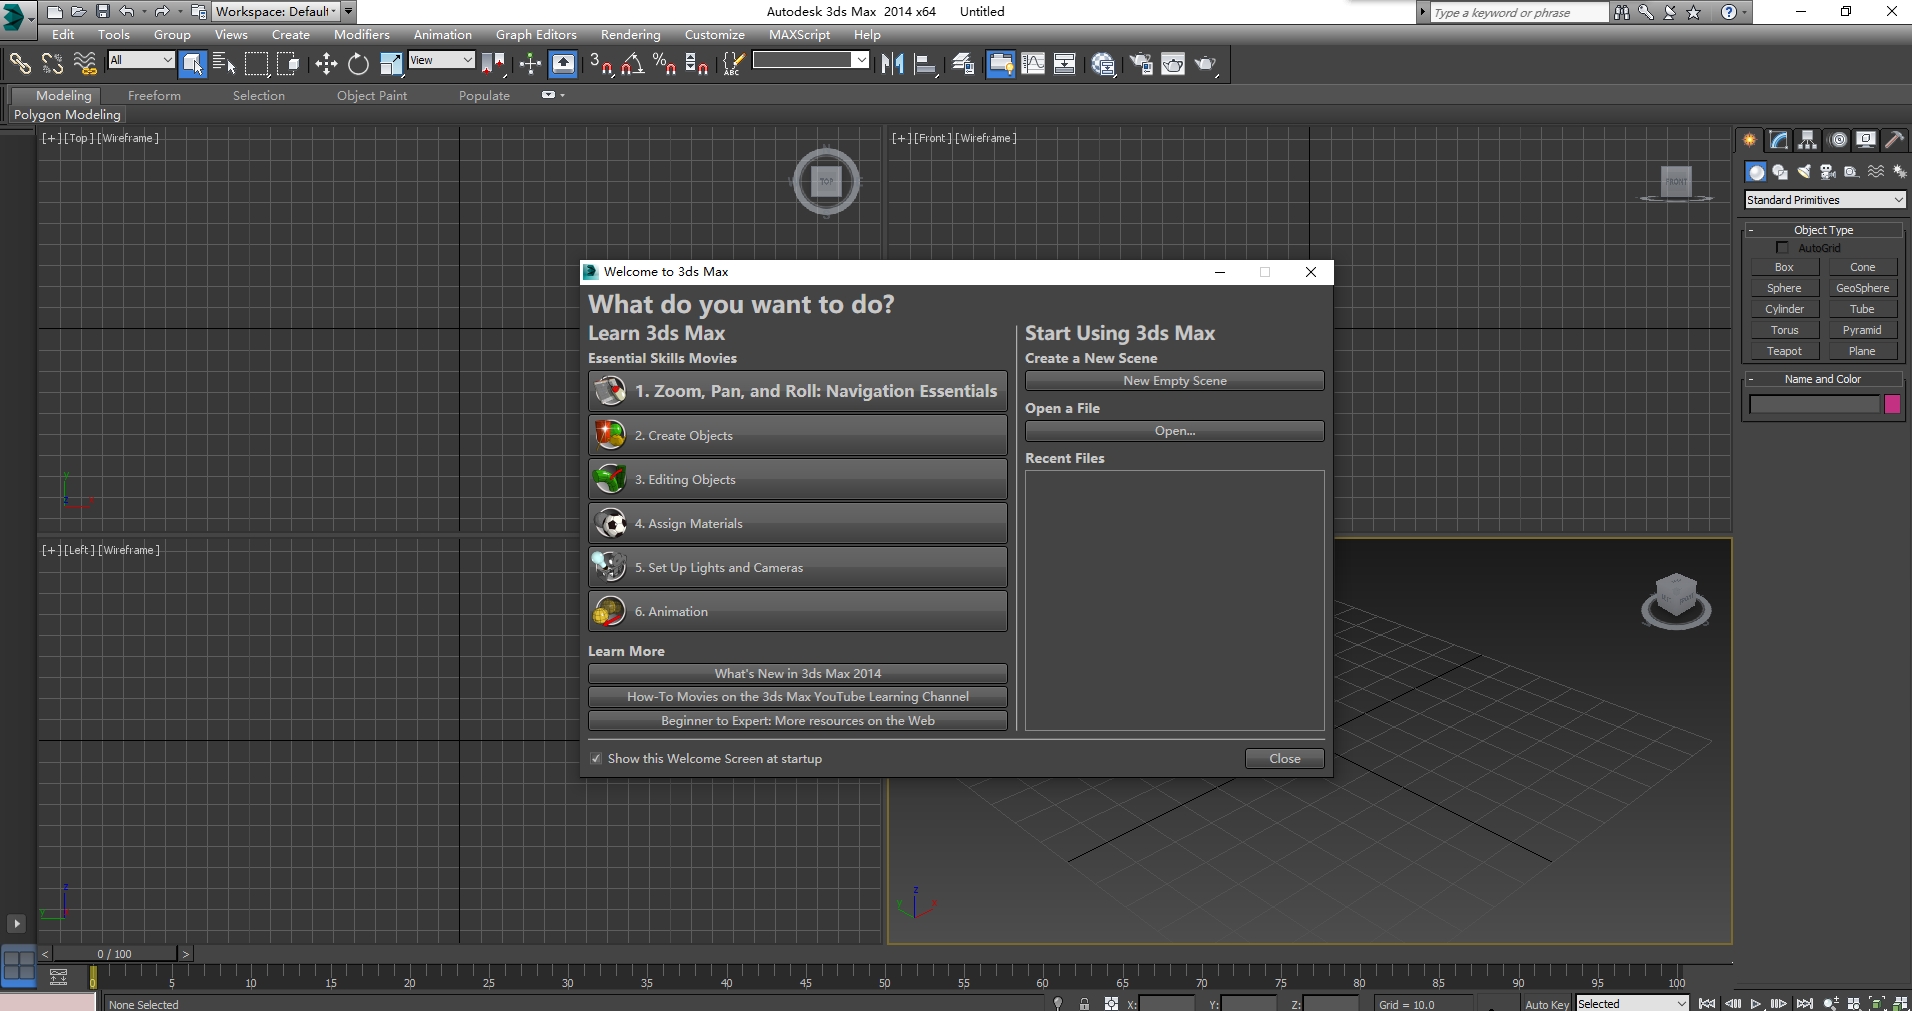Switch to the Object Paint ribbon tab
Image resolution: width=1912 pixels, height=1011 pixels.
[371, 95]
